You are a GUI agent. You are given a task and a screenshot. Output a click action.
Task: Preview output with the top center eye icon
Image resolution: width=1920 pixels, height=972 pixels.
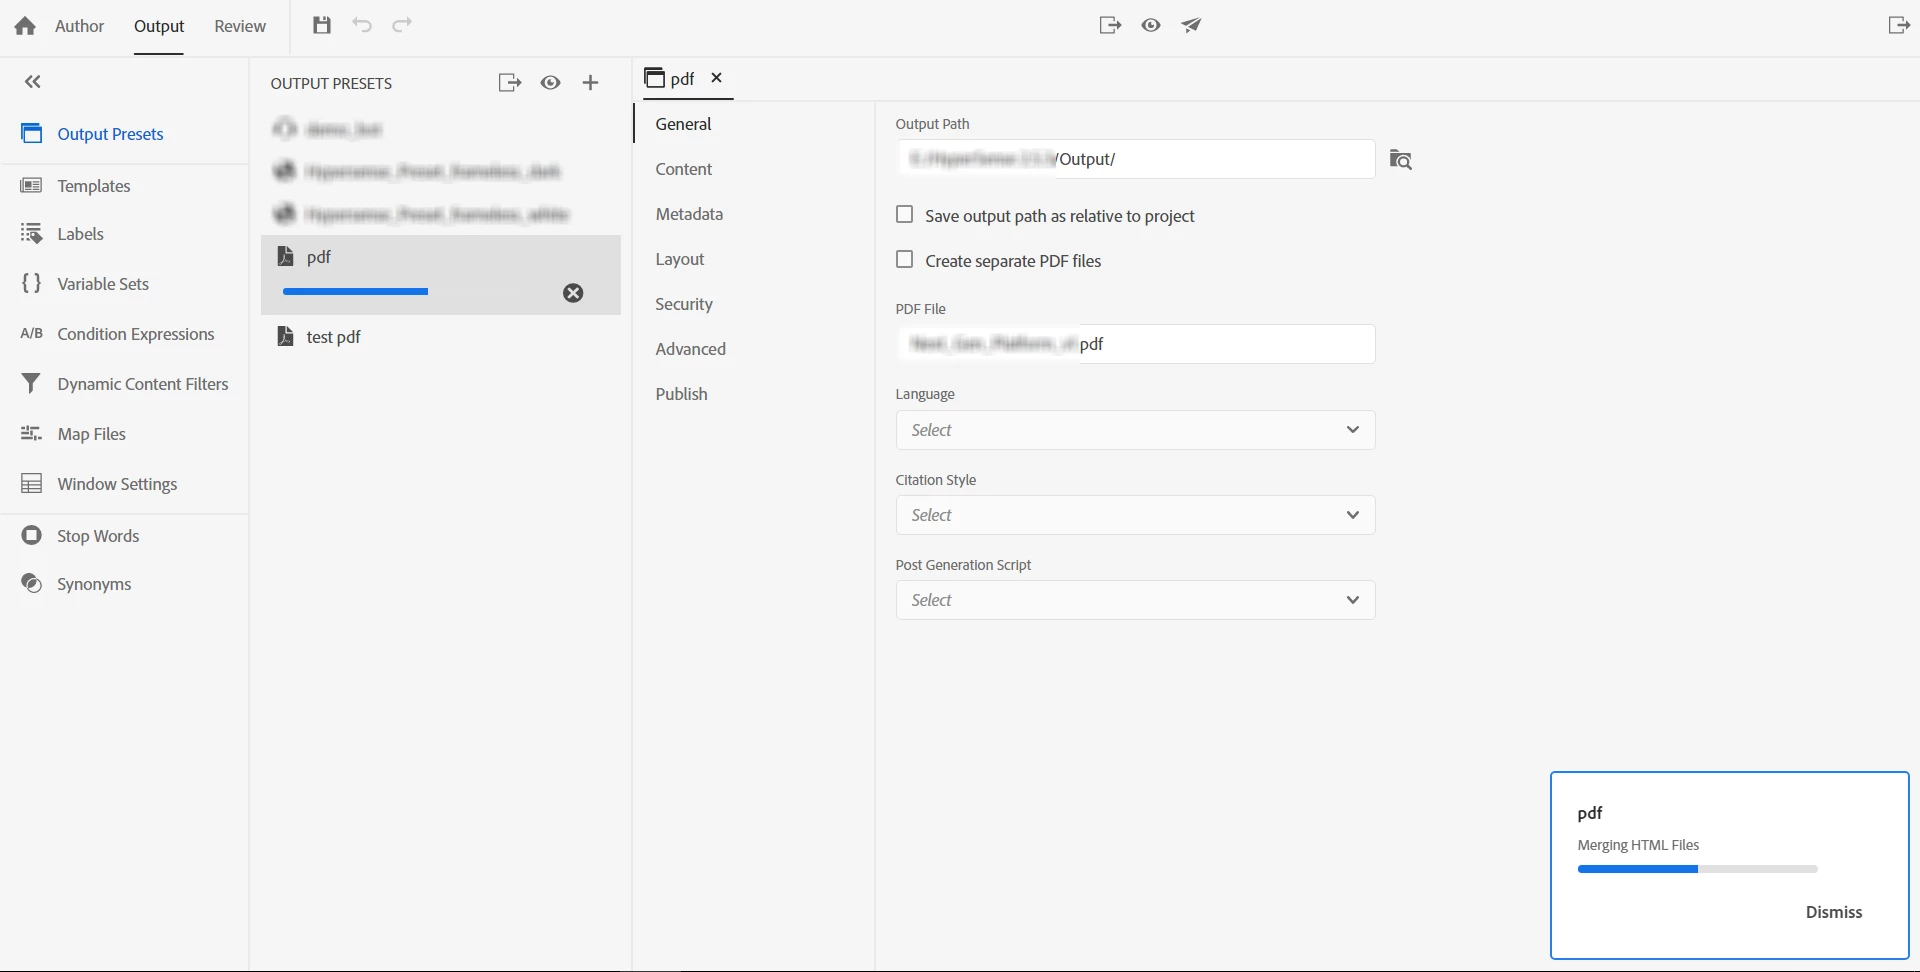pos(1151,25)
